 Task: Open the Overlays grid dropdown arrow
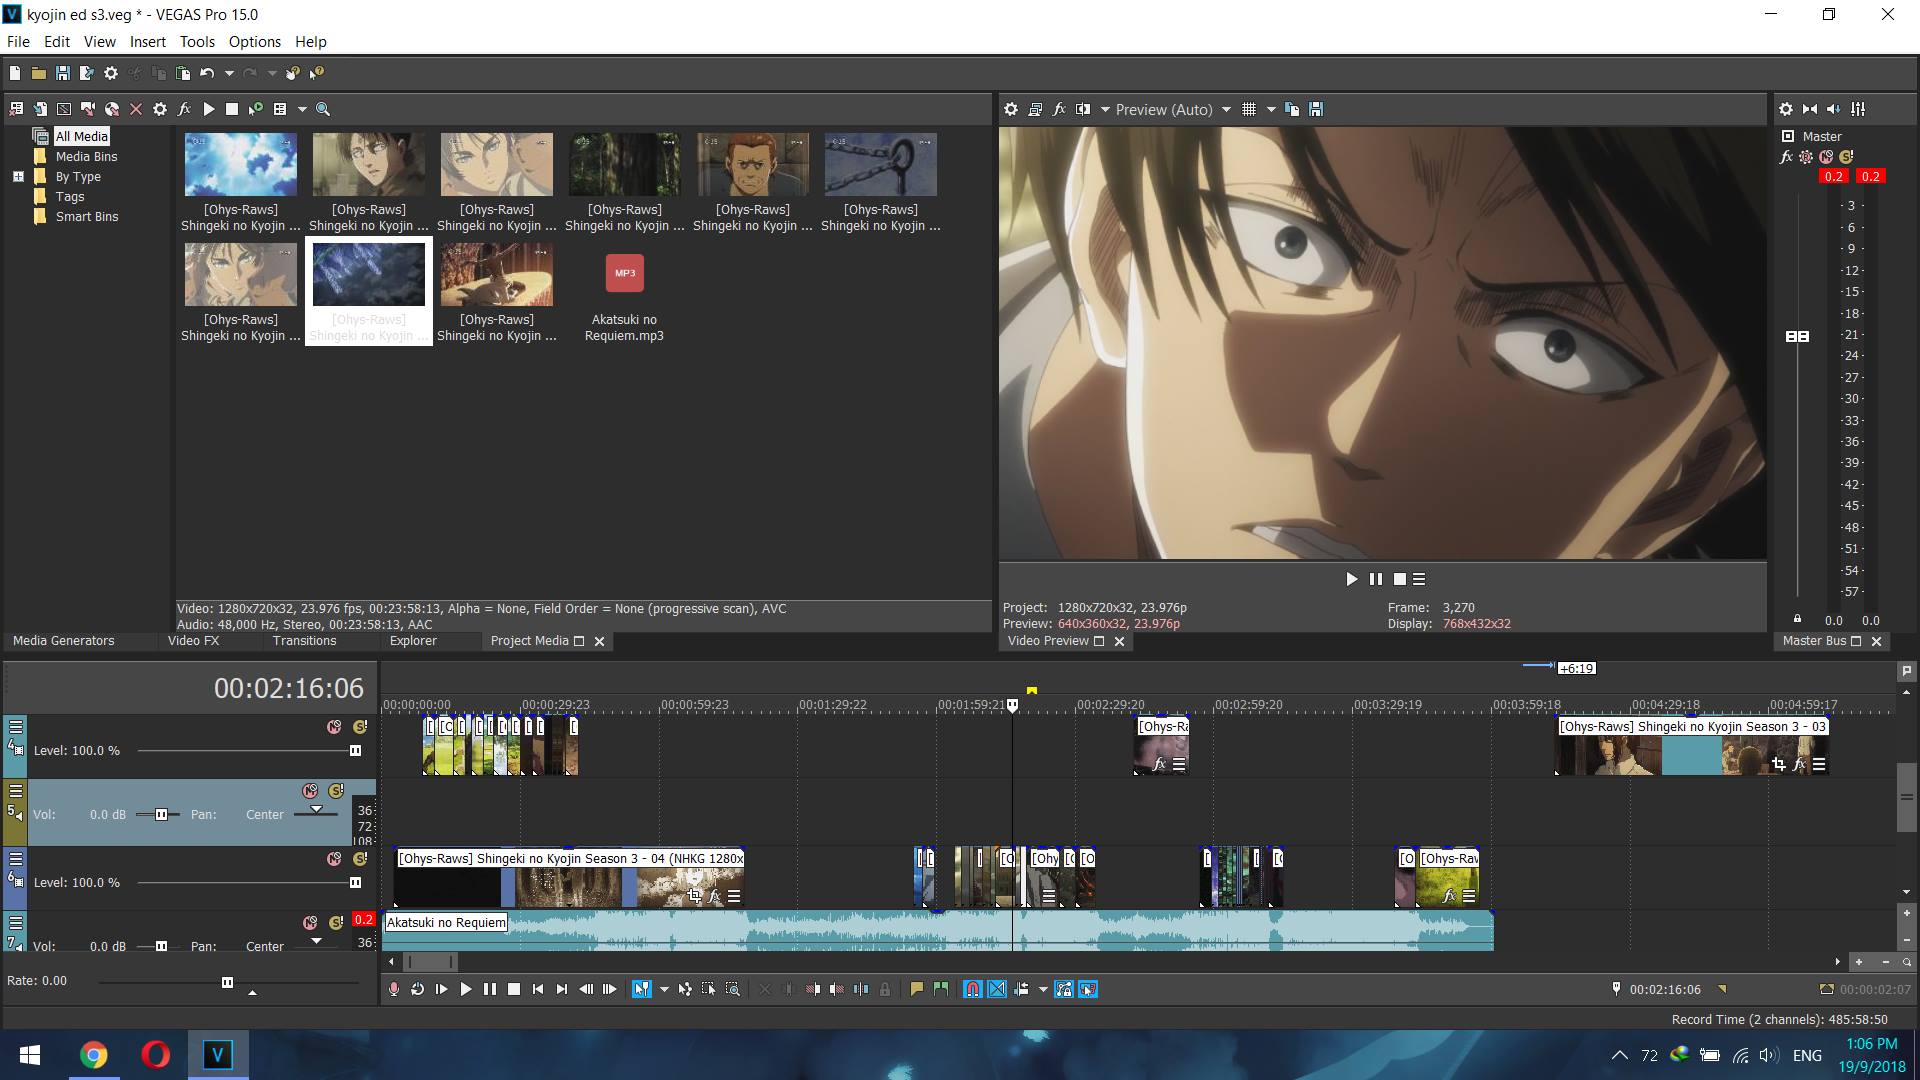tap(1271, 109)
